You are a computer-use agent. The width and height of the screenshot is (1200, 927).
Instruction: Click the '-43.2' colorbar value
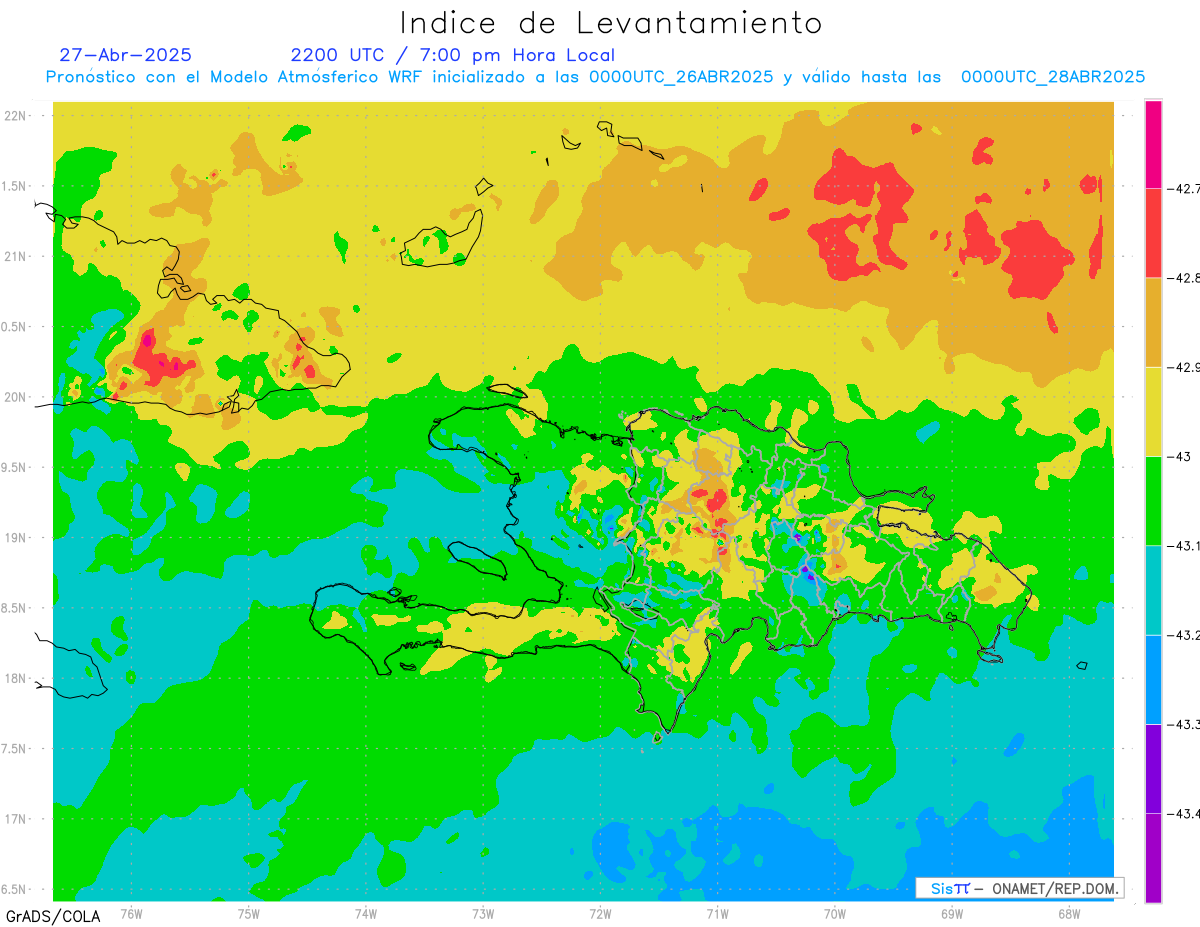(x=1184, y=635)
